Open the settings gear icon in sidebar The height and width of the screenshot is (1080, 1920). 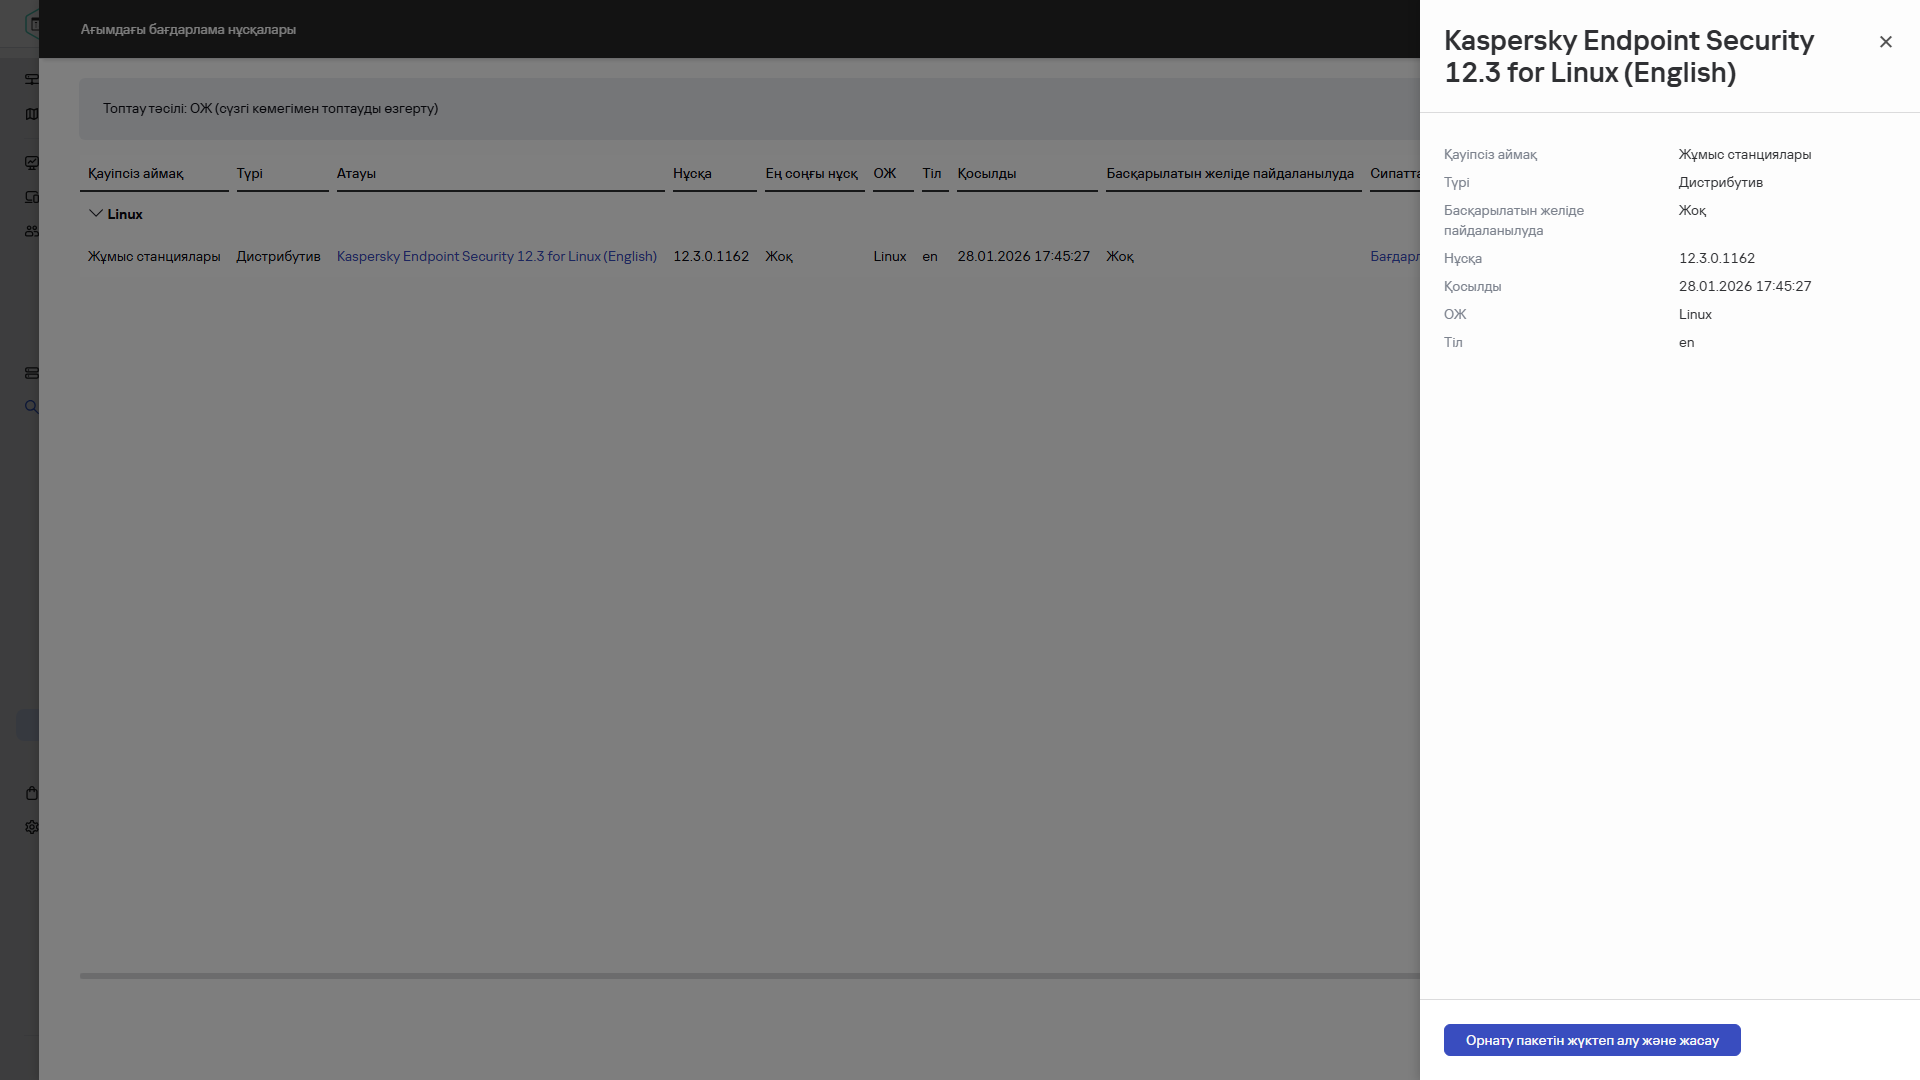[32, 827]
